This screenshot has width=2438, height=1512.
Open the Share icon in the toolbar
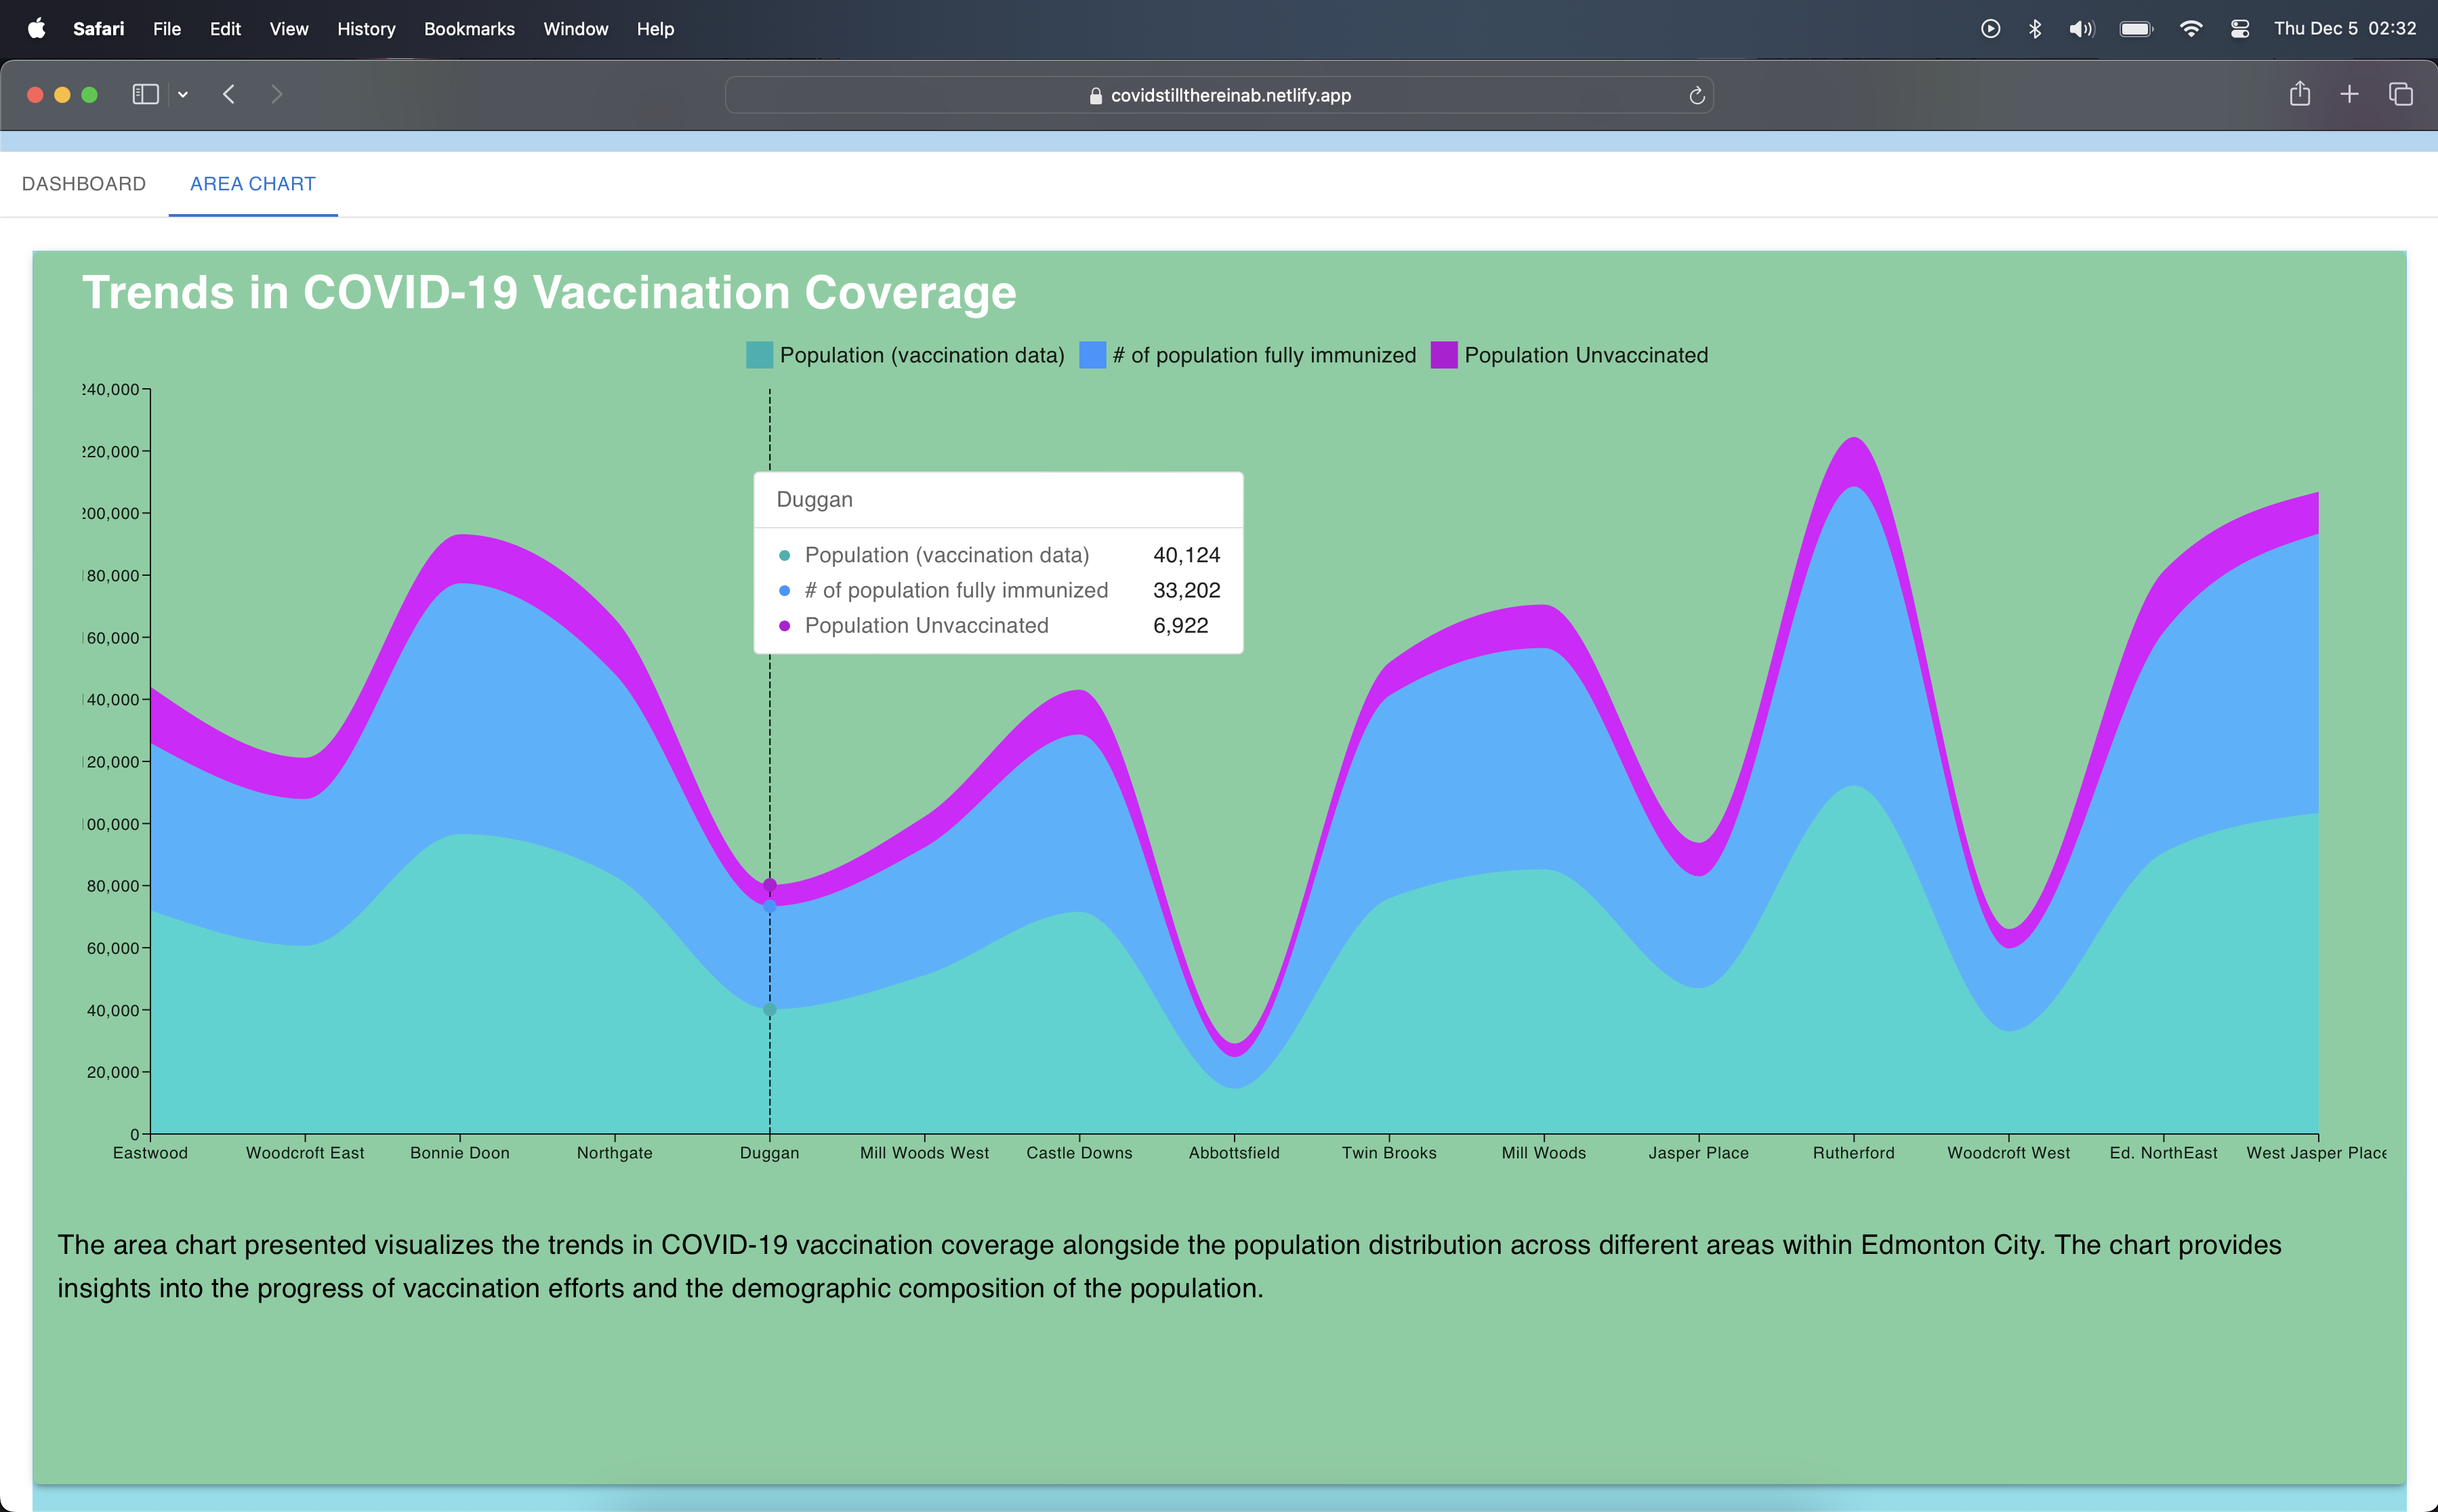pos(2299,94)
